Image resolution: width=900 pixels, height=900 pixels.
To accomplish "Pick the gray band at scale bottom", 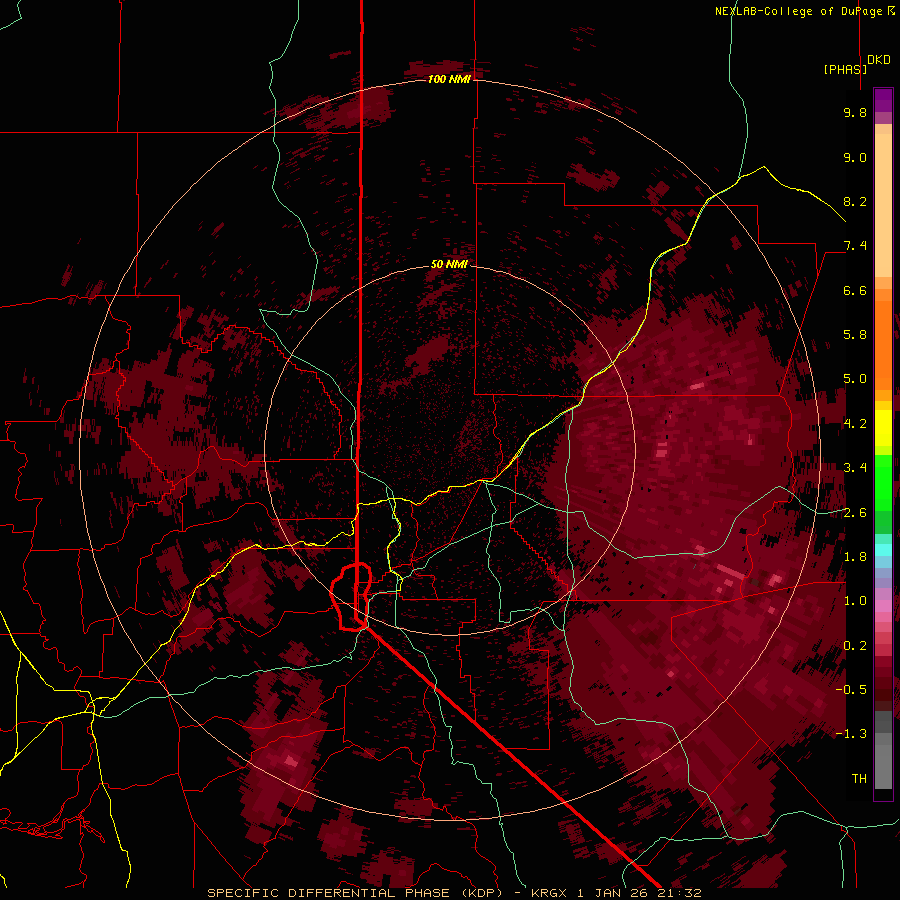I will point(883,752).
